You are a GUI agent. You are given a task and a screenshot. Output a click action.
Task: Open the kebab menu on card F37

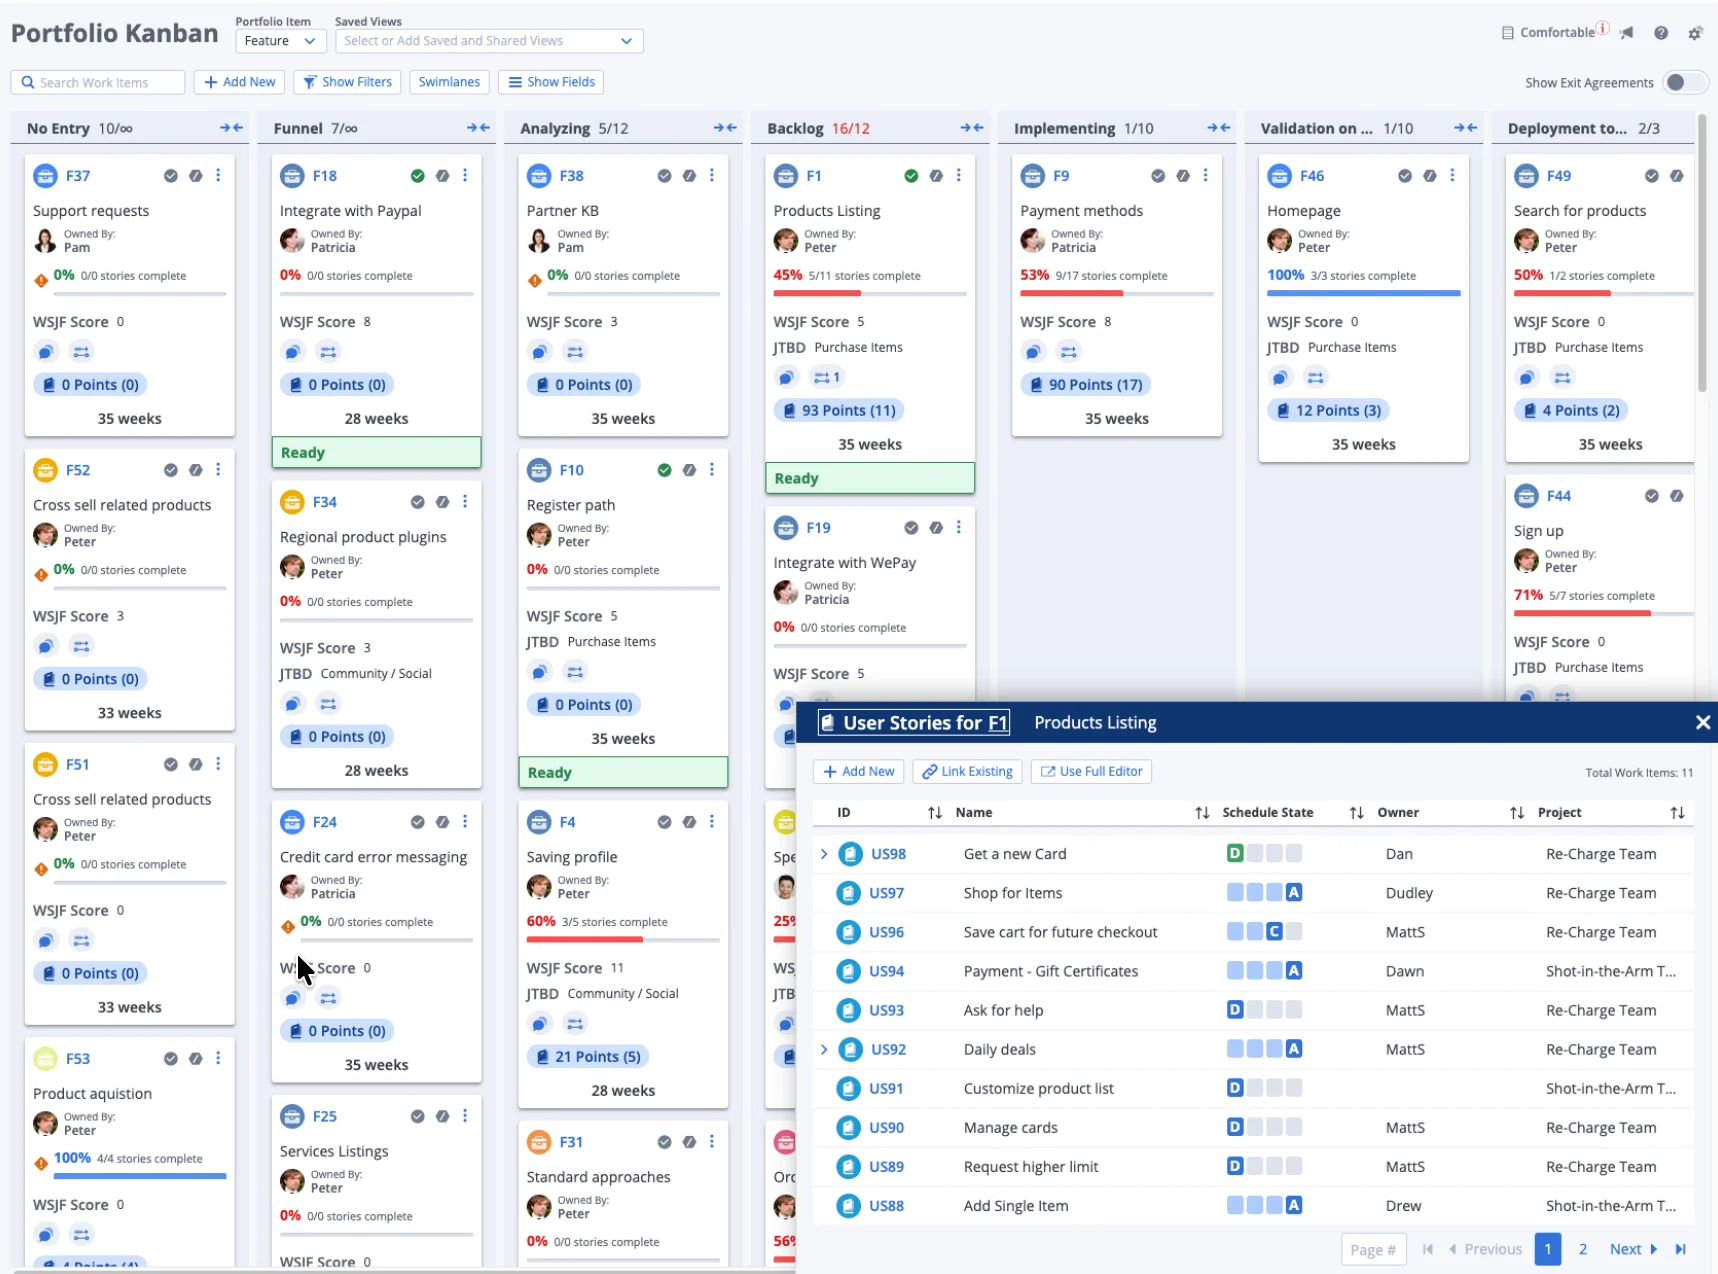click(x=218, y=175)
